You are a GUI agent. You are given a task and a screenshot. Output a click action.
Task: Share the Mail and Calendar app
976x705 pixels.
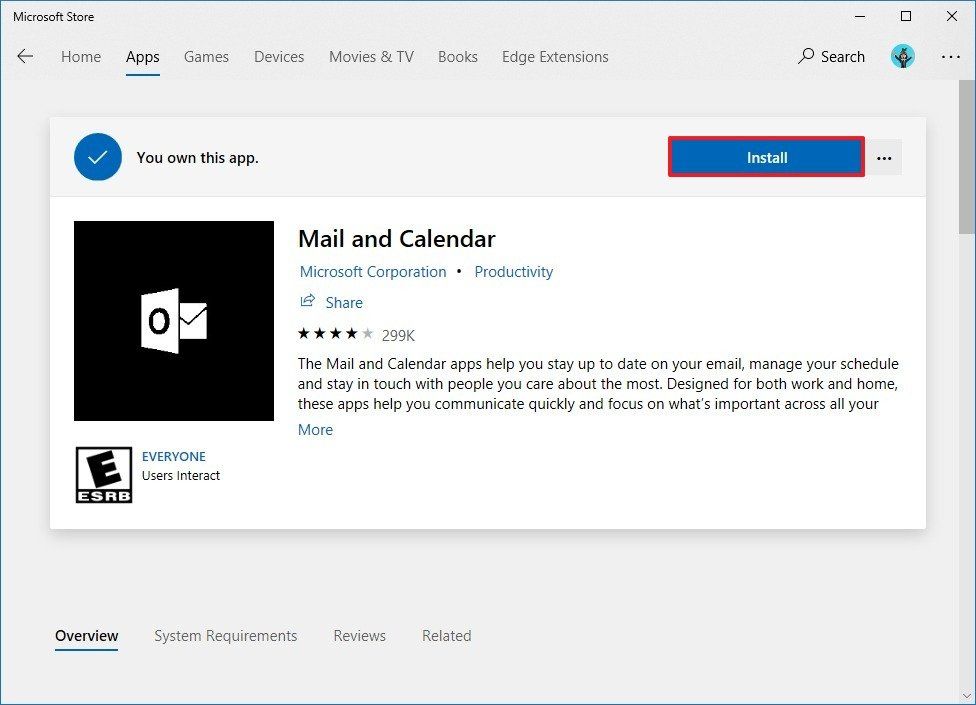tap(331, 302)
